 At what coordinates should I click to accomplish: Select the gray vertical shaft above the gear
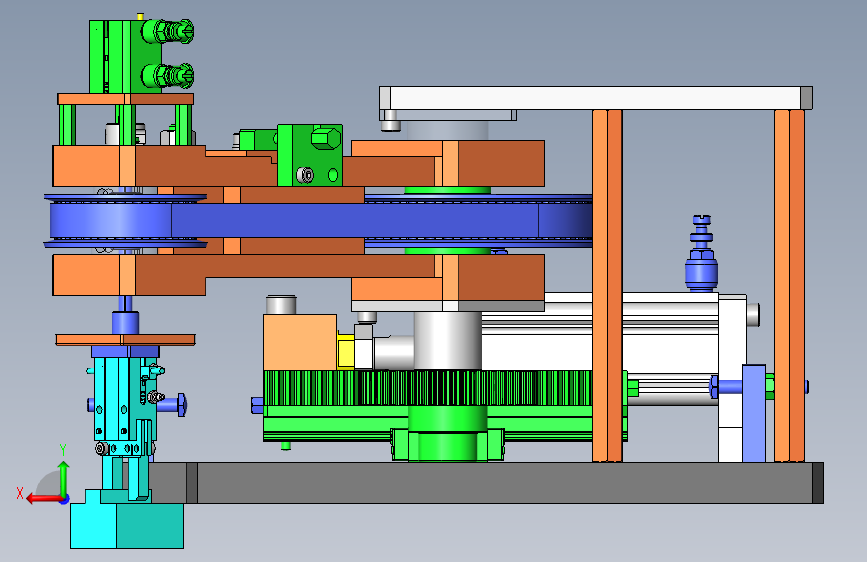447,340
